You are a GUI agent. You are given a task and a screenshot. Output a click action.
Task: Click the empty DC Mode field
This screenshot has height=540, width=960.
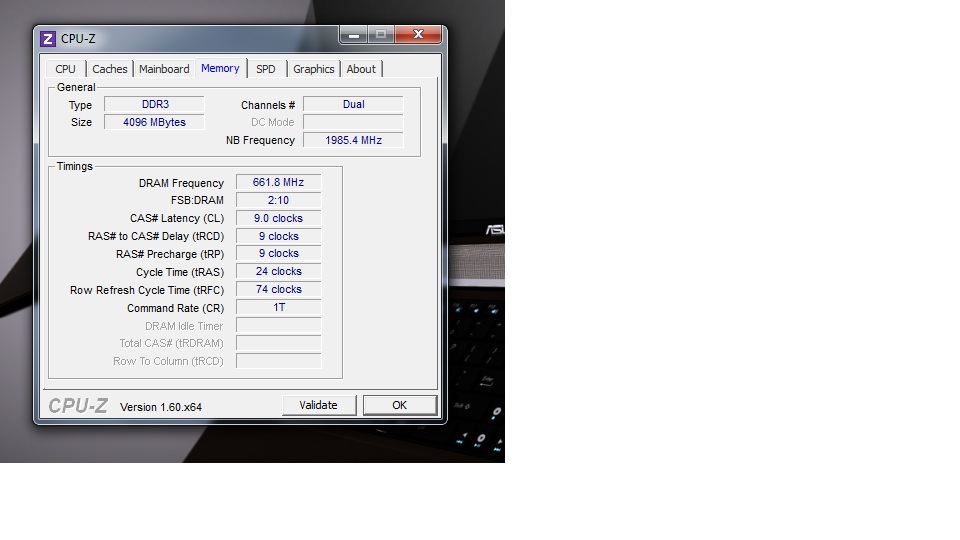353,122
